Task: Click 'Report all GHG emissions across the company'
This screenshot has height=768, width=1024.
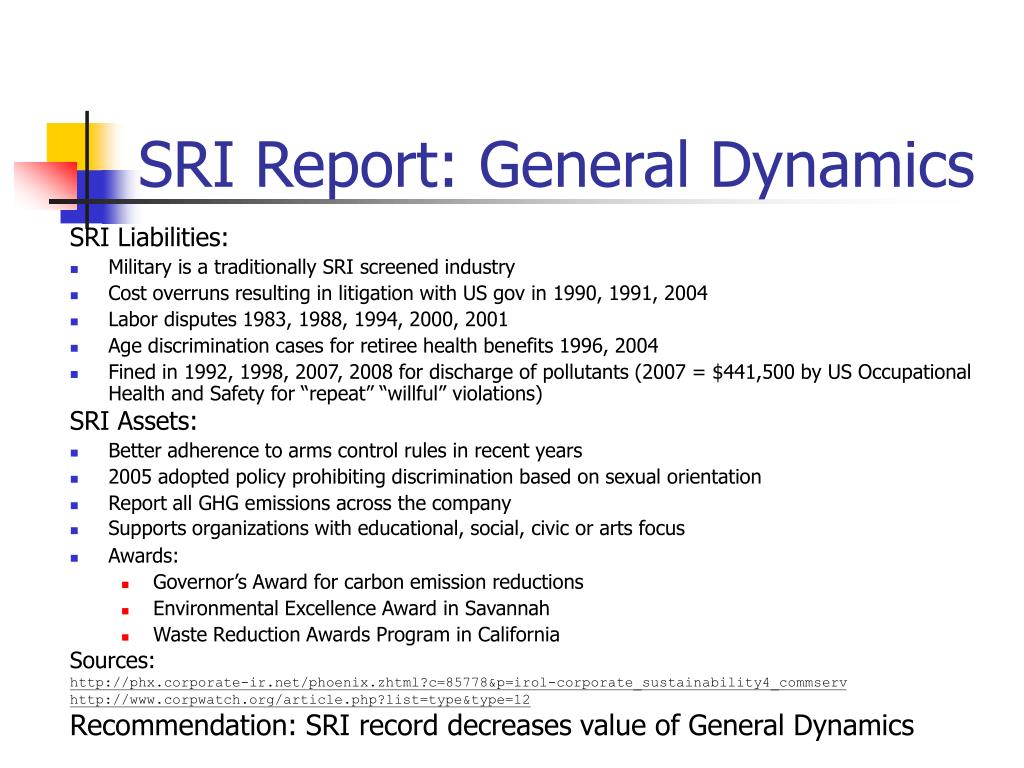Action: click(310, 504)
